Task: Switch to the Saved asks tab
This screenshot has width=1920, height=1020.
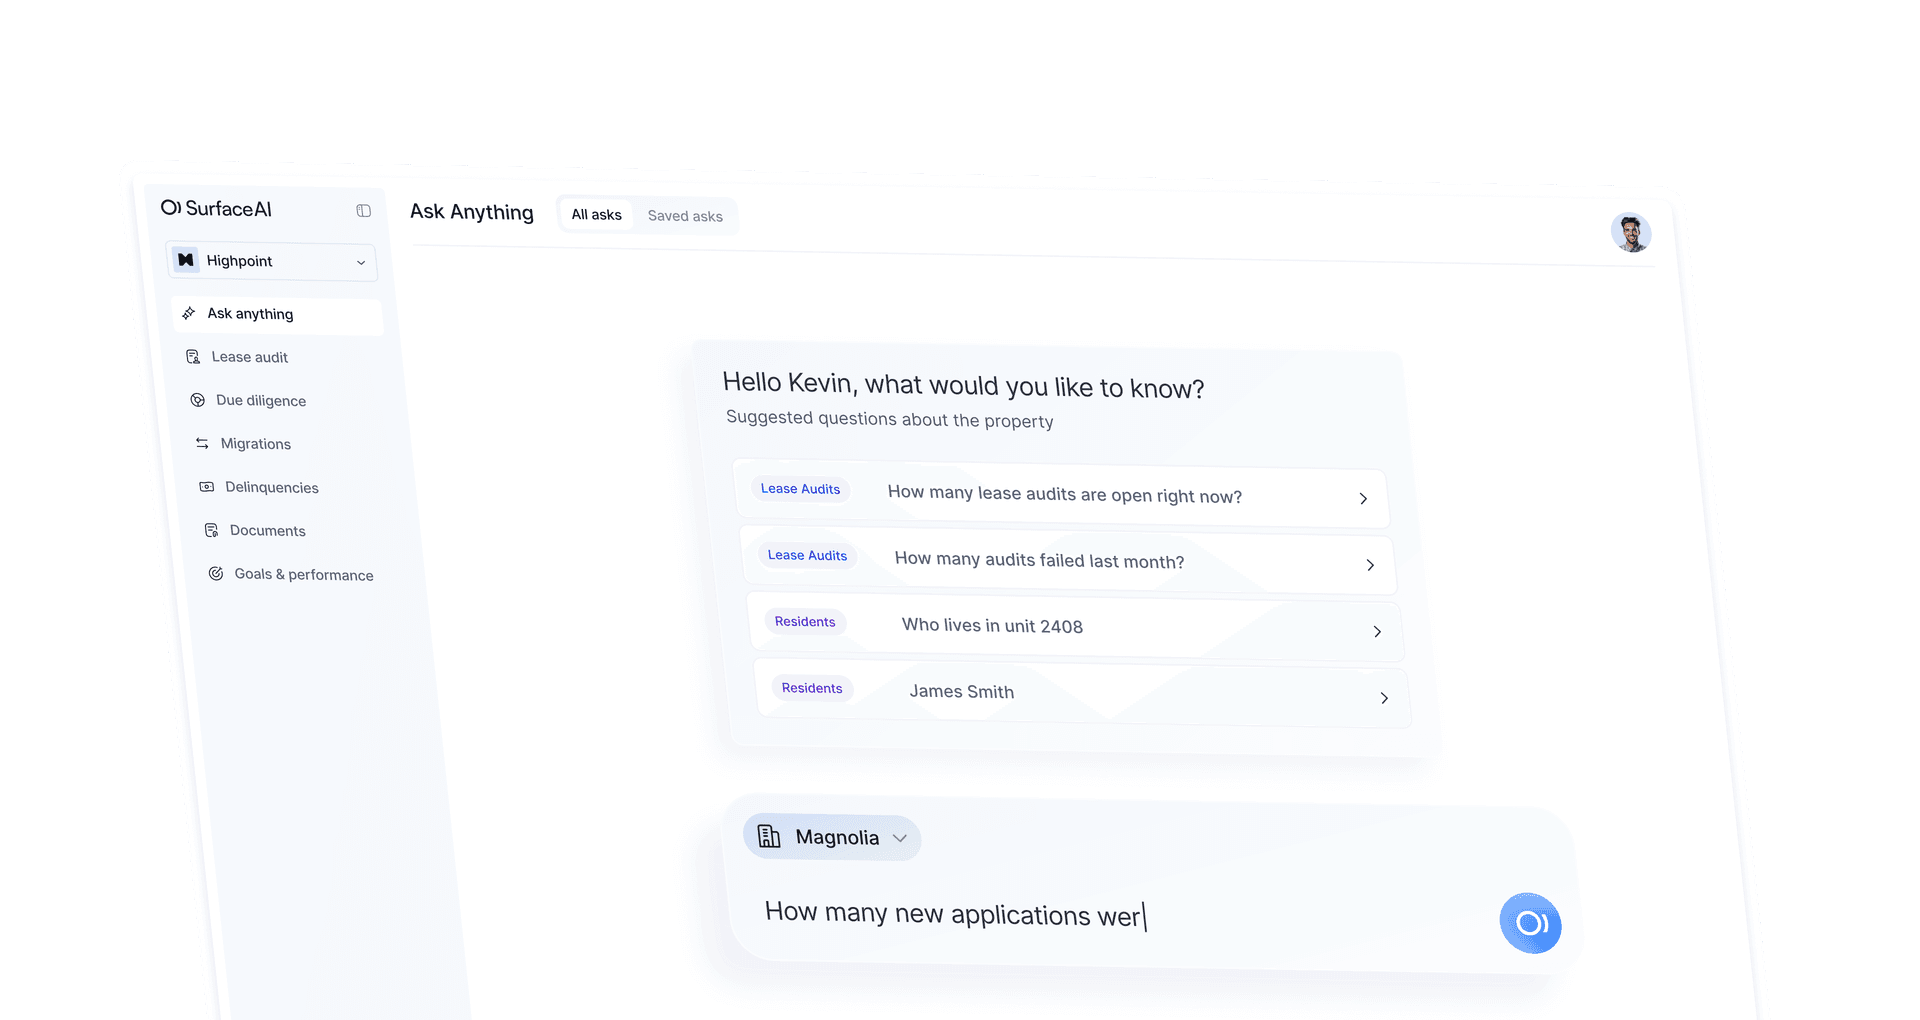Action: click(685, 216)
